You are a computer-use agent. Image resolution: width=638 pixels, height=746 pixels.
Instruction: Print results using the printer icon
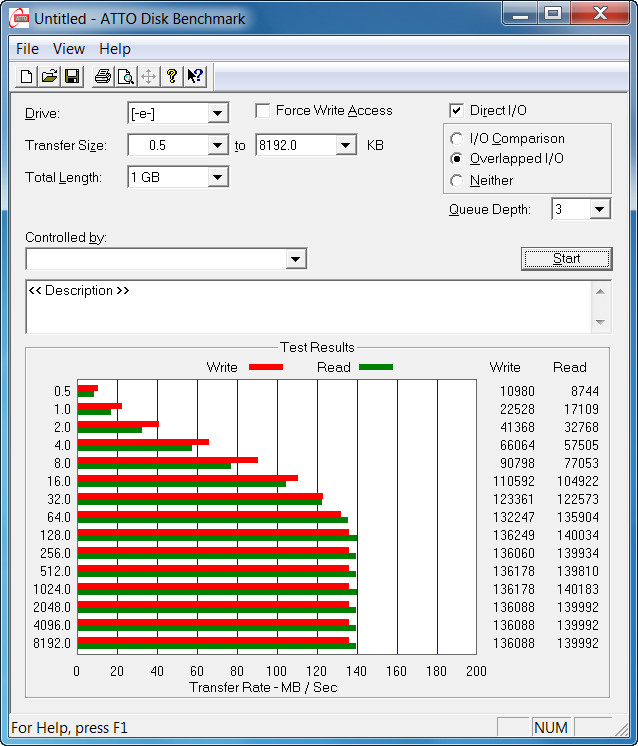pos(103,77)
